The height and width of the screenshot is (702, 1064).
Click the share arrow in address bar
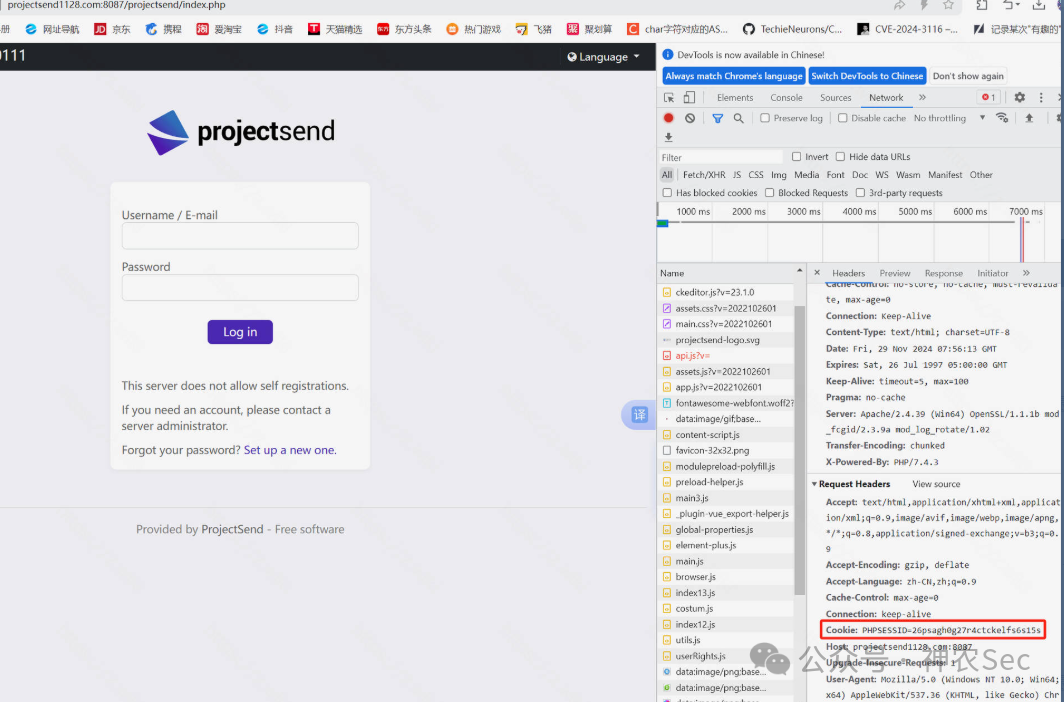click(x=899, y=5)
